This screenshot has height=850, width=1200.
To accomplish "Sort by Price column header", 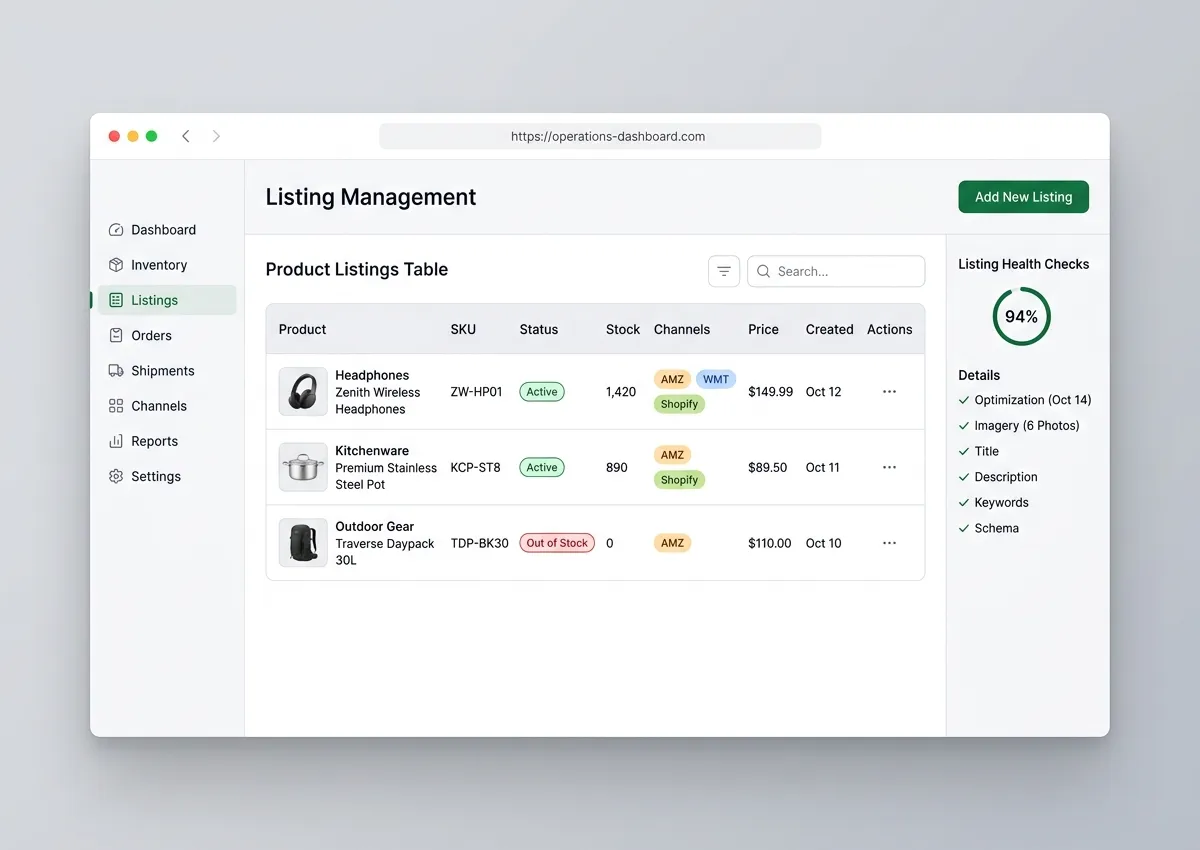I will [x=763, y=329].
